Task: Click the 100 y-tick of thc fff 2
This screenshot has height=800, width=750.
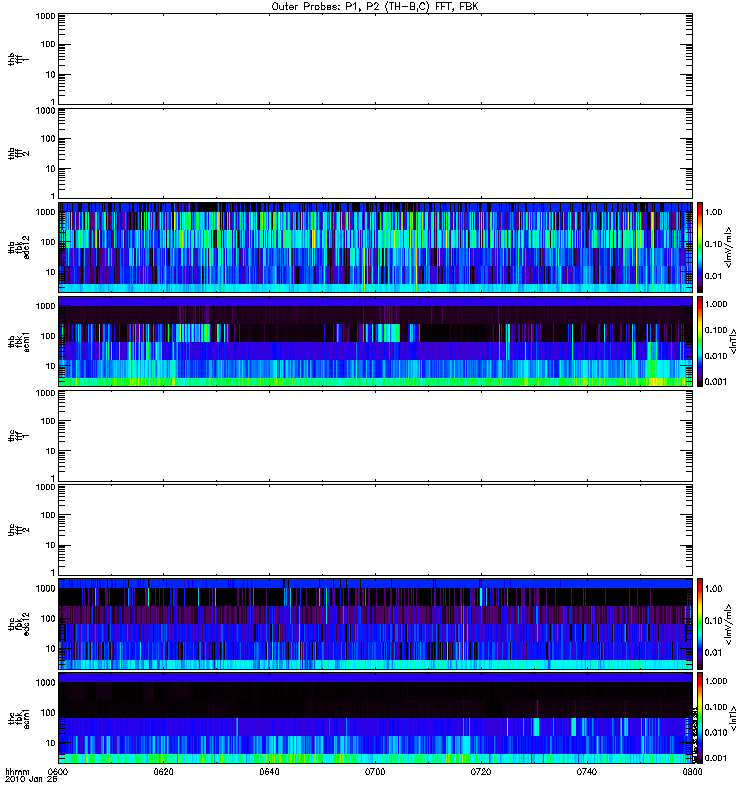Action: 48,515
